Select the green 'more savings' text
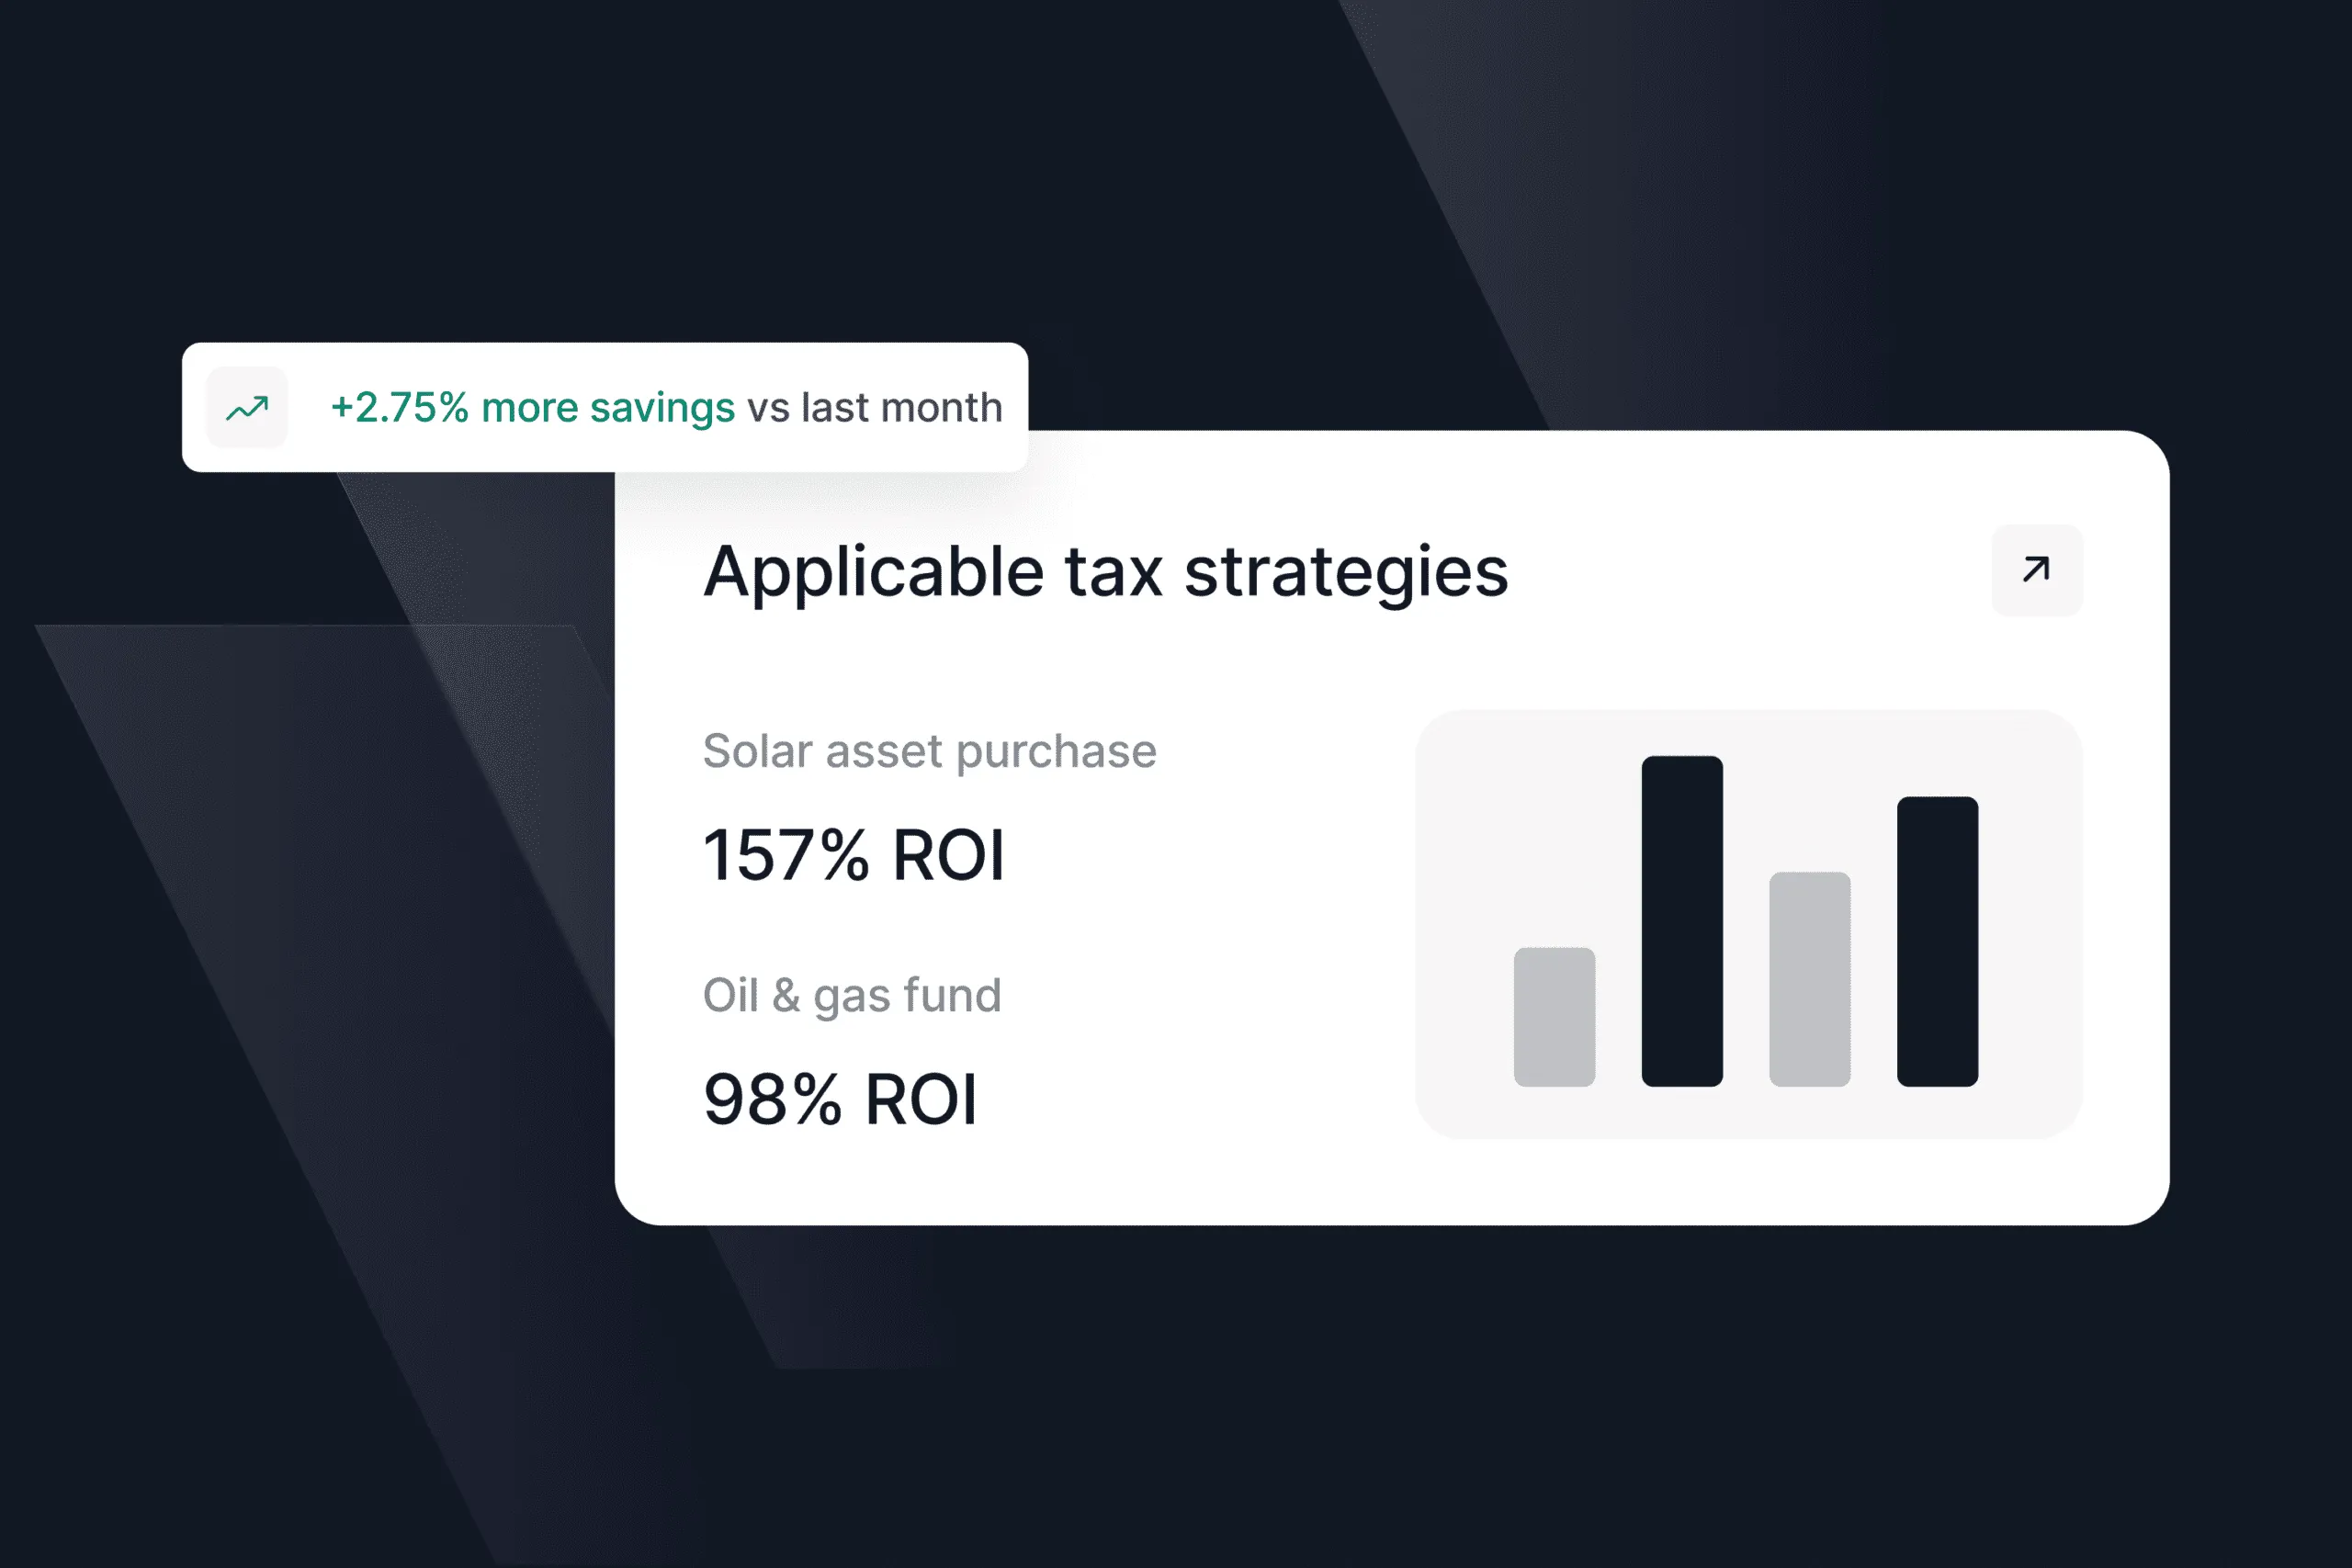The width and height of the screenshot is (2352, 1568). (x=608, y=408)
